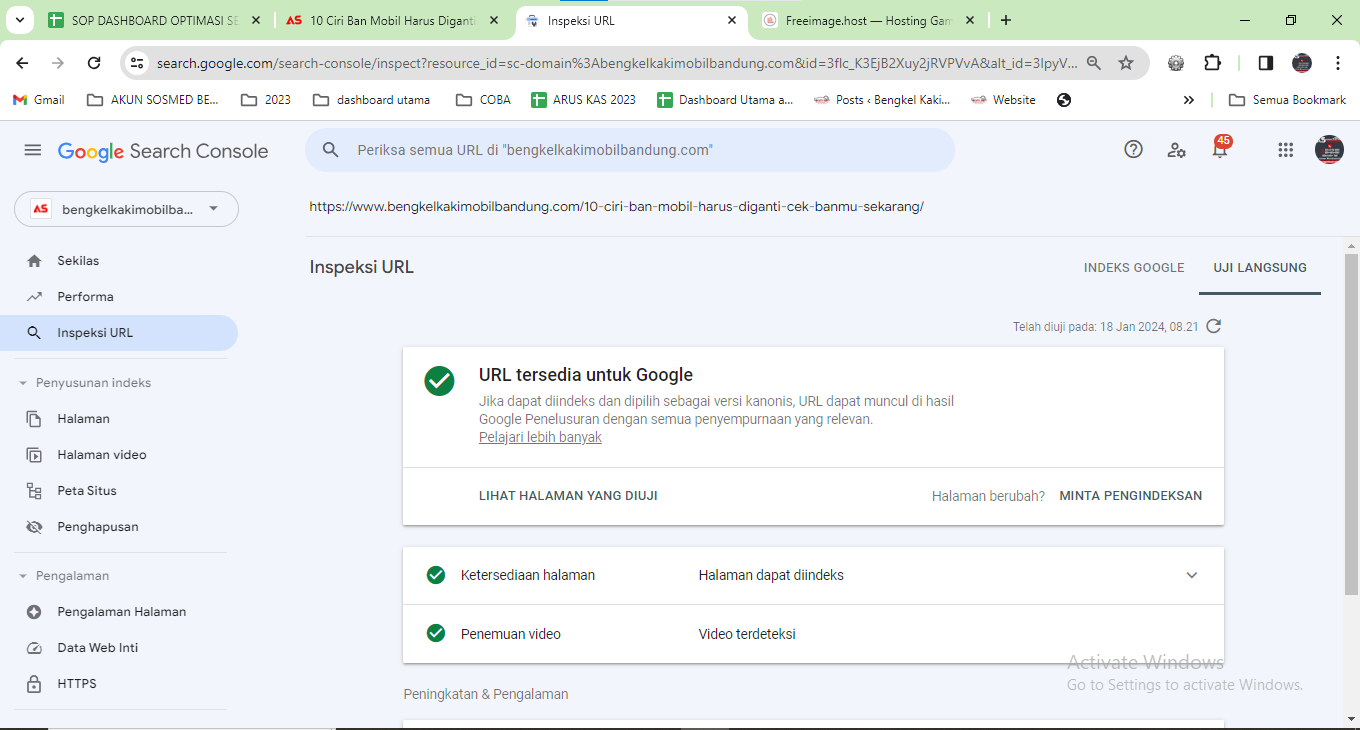Expand the Ketersediaan halaman row chevron

(1191, 575)
